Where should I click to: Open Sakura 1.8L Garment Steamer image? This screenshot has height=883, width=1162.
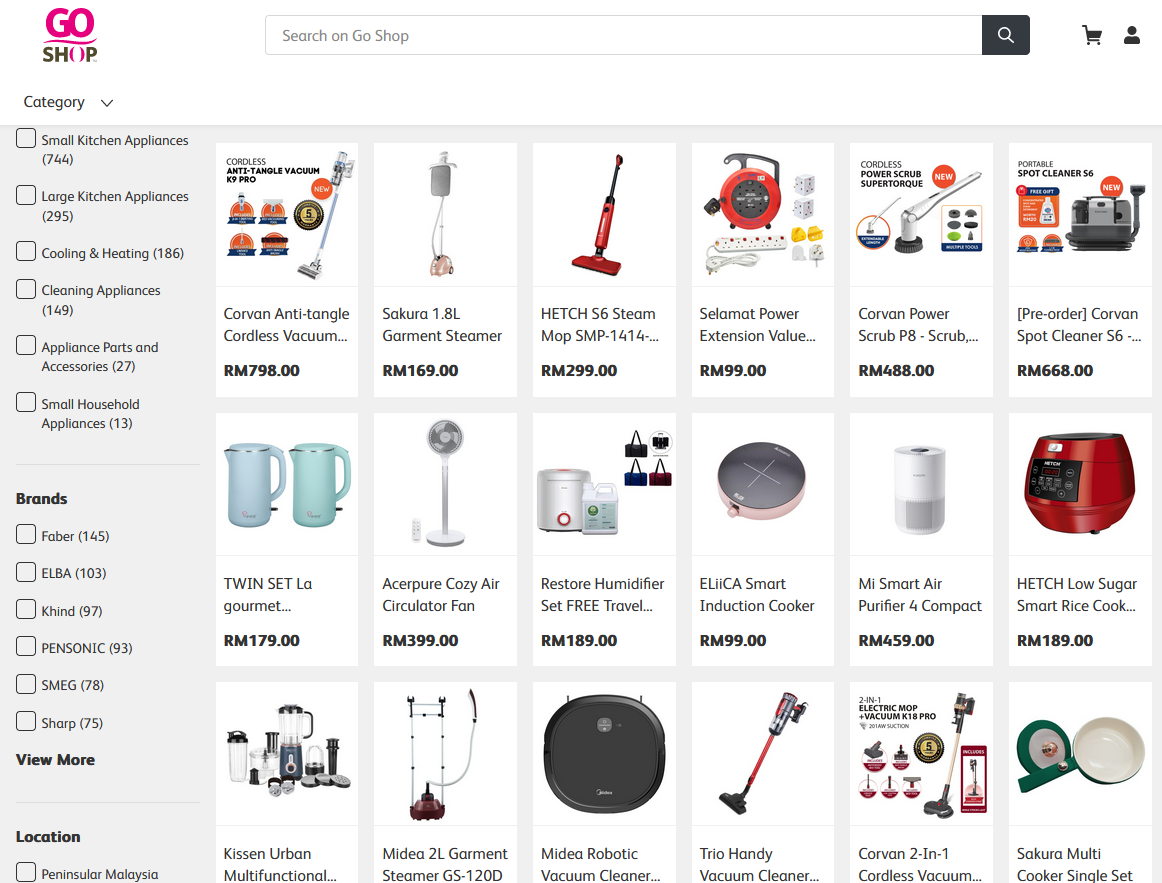click(x=445, y=214)
